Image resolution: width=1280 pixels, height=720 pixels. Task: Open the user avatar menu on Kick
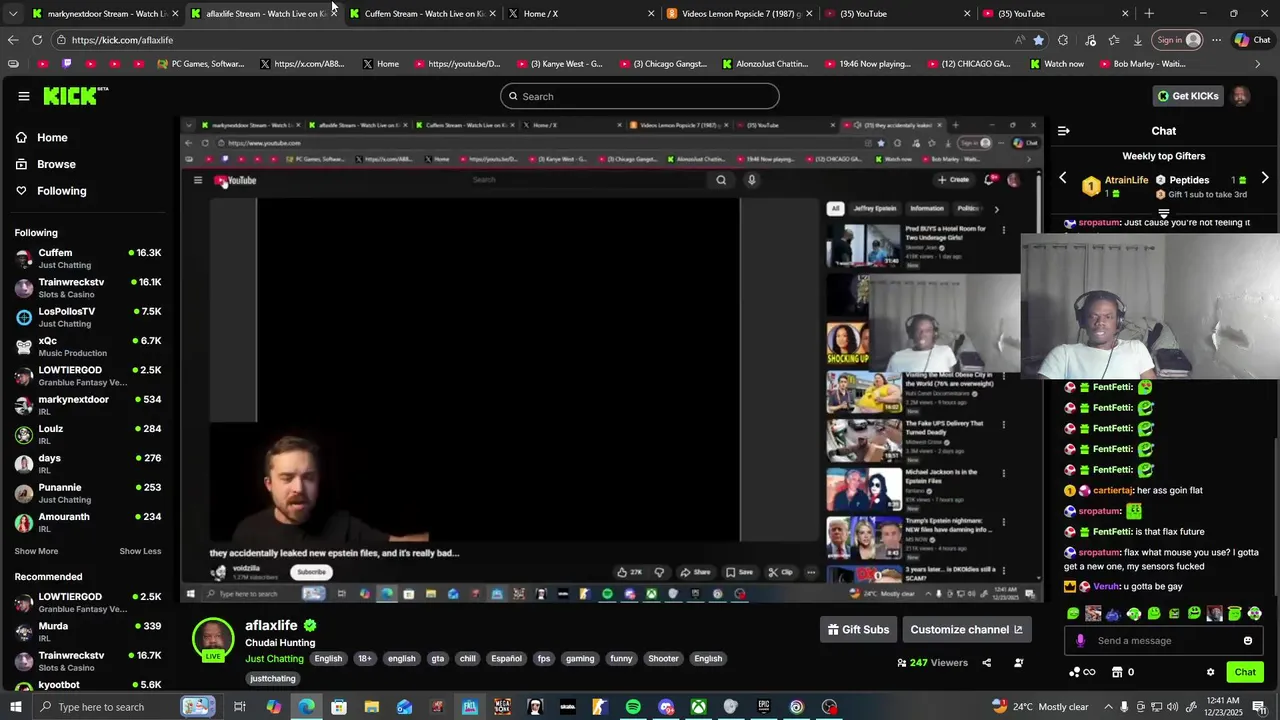point(1241,96)
